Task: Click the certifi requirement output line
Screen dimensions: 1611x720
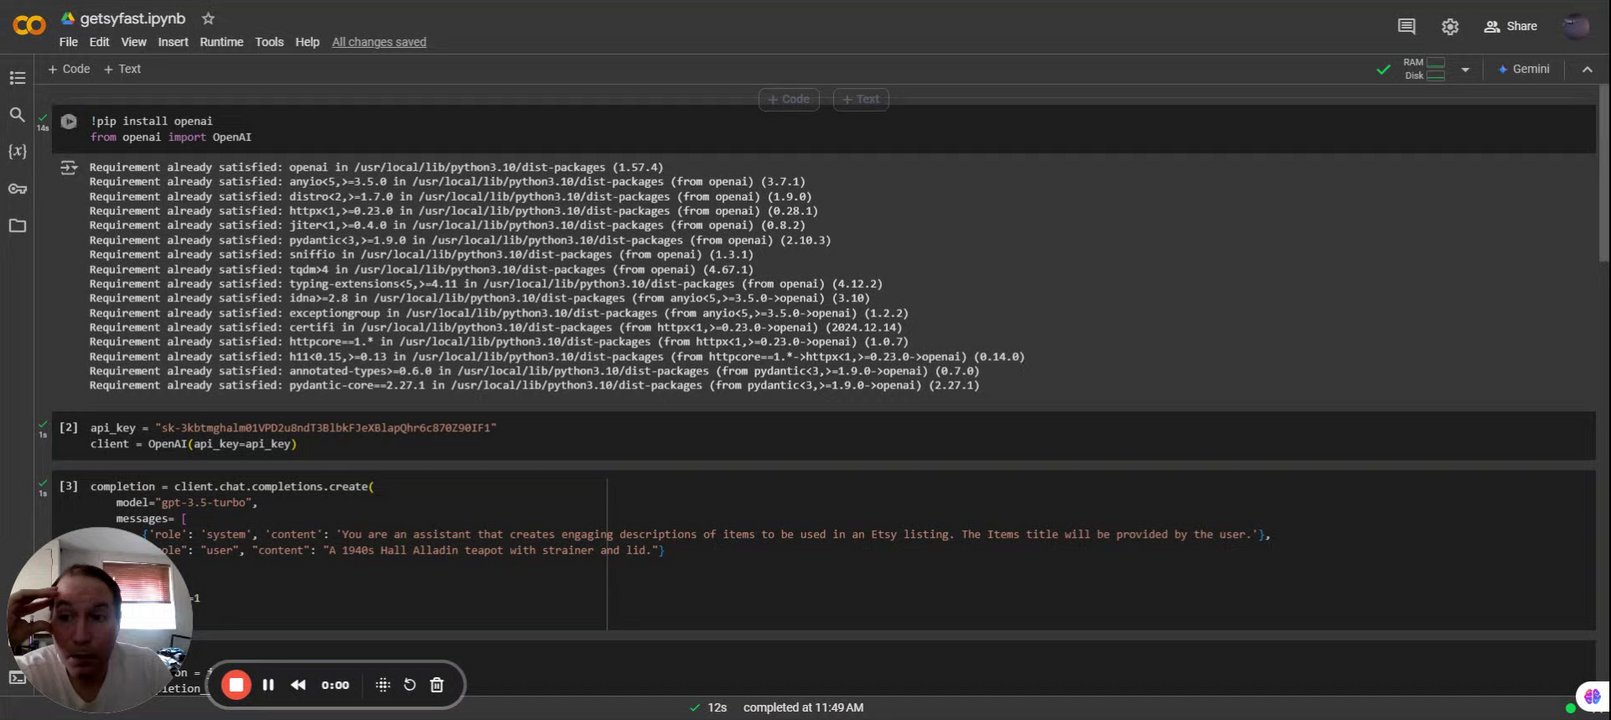Action: (495, 327)
